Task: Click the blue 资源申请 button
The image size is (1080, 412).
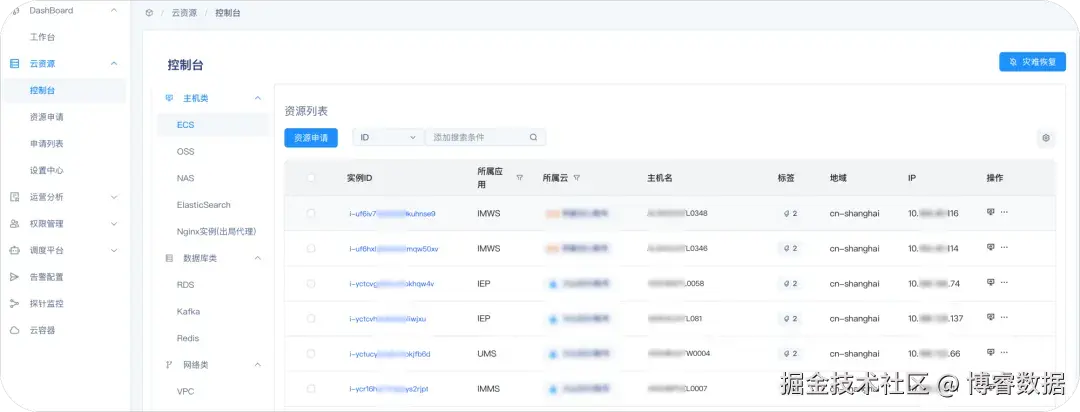Action: [x=311, y=138]
